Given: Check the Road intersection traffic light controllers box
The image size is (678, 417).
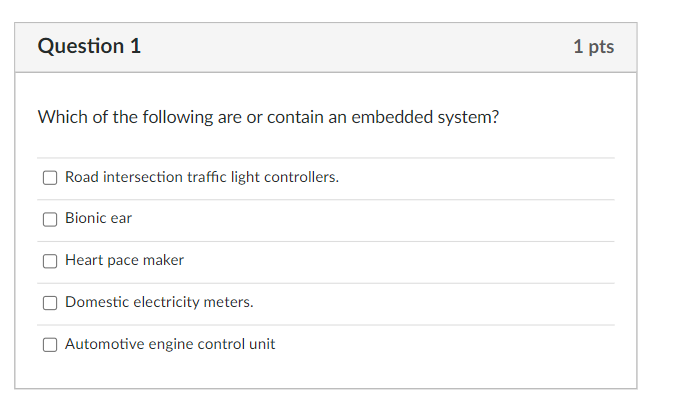Looking at the screenshot, I should [x=50, y=177].
